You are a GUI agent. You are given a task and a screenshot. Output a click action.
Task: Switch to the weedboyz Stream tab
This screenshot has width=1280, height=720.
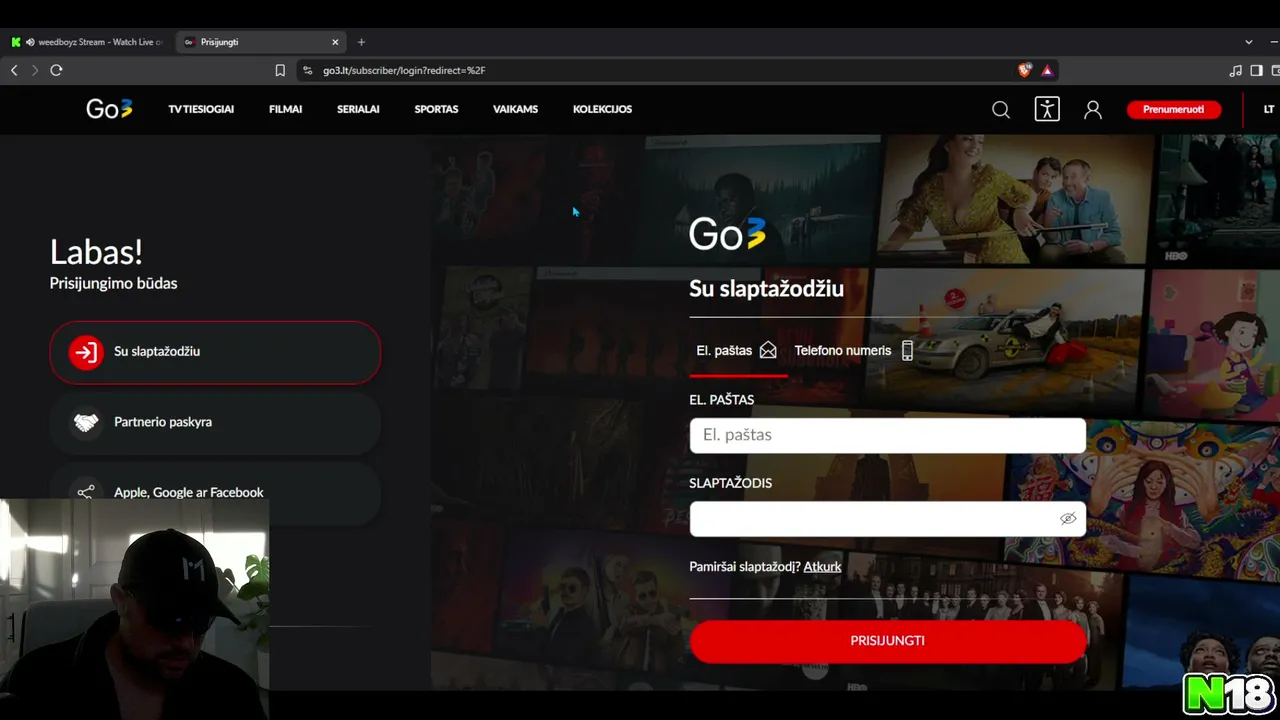88,42
